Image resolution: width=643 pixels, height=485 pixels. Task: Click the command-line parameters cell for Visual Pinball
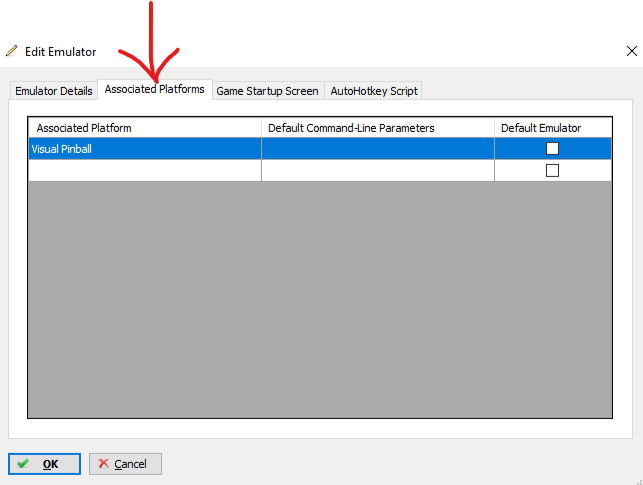(377, 149)
